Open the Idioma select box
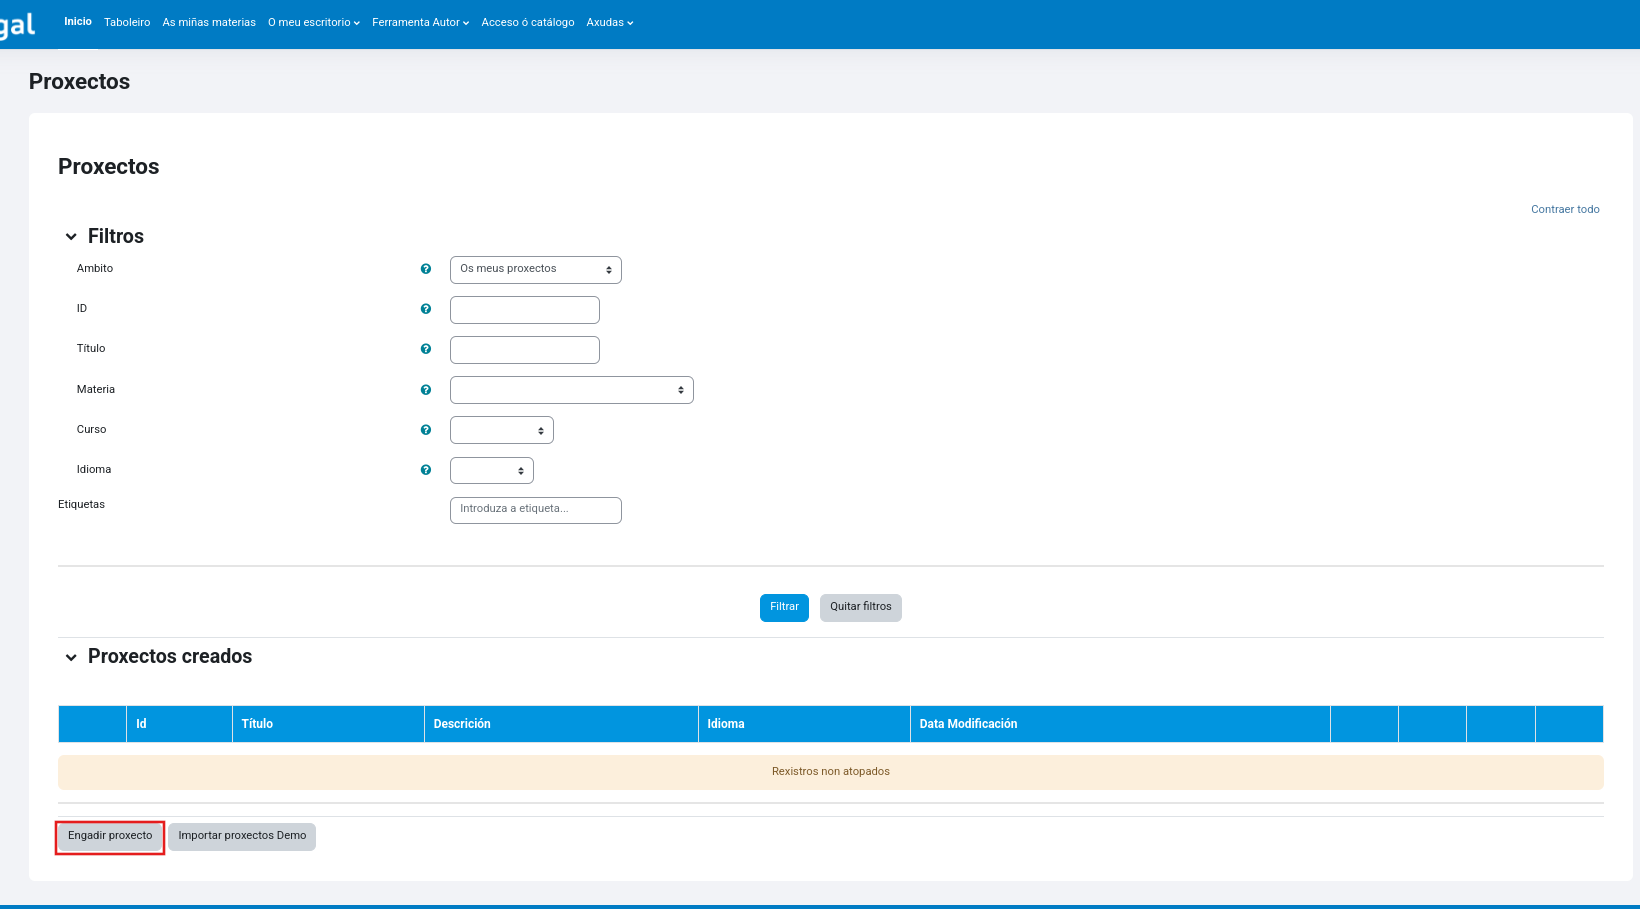Screen dimensions: 1640x909 [491, 470]
